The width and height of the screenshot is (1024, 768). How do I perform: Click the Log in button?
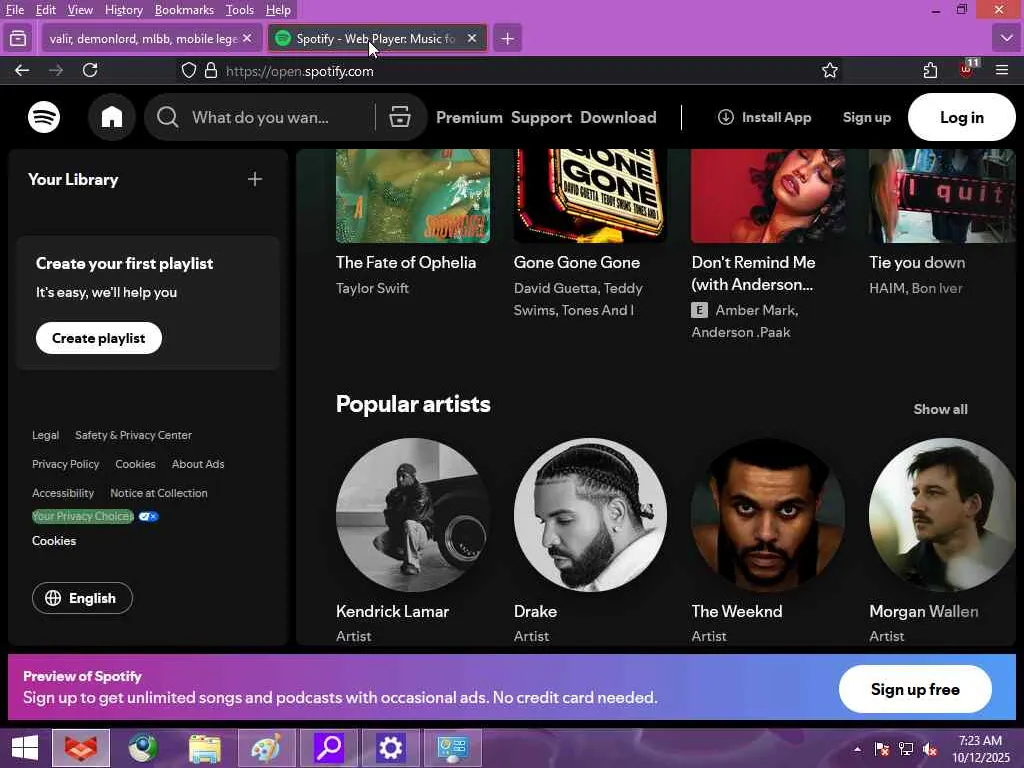coord(961,118)
